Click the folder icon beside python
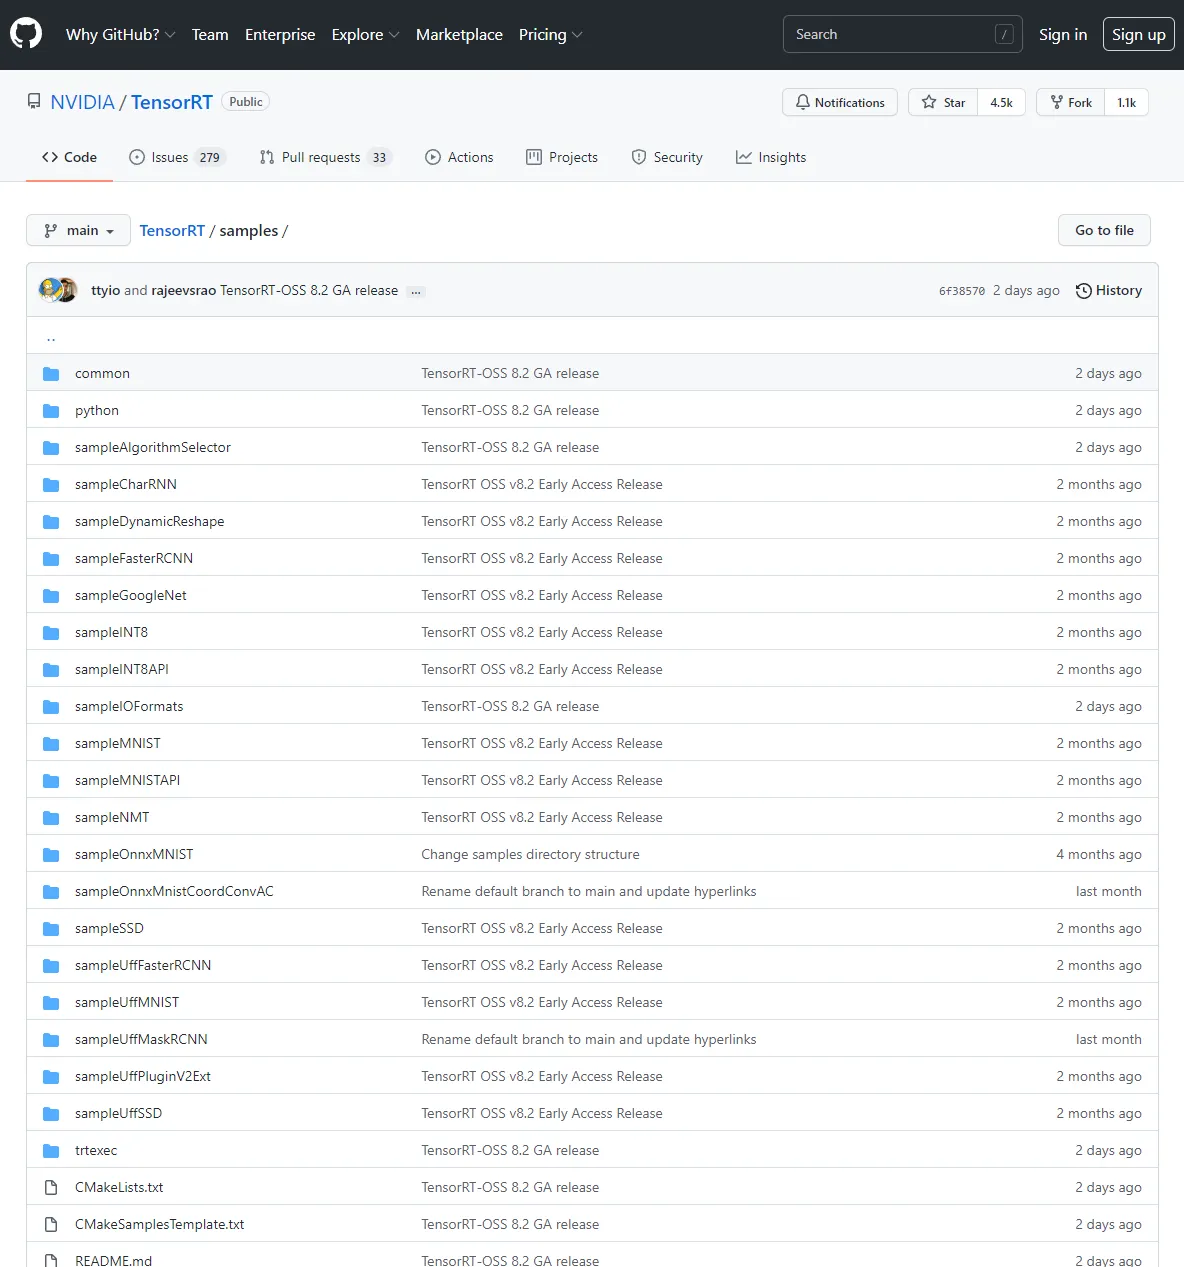1184x1267 pixels. coord(51,411)
